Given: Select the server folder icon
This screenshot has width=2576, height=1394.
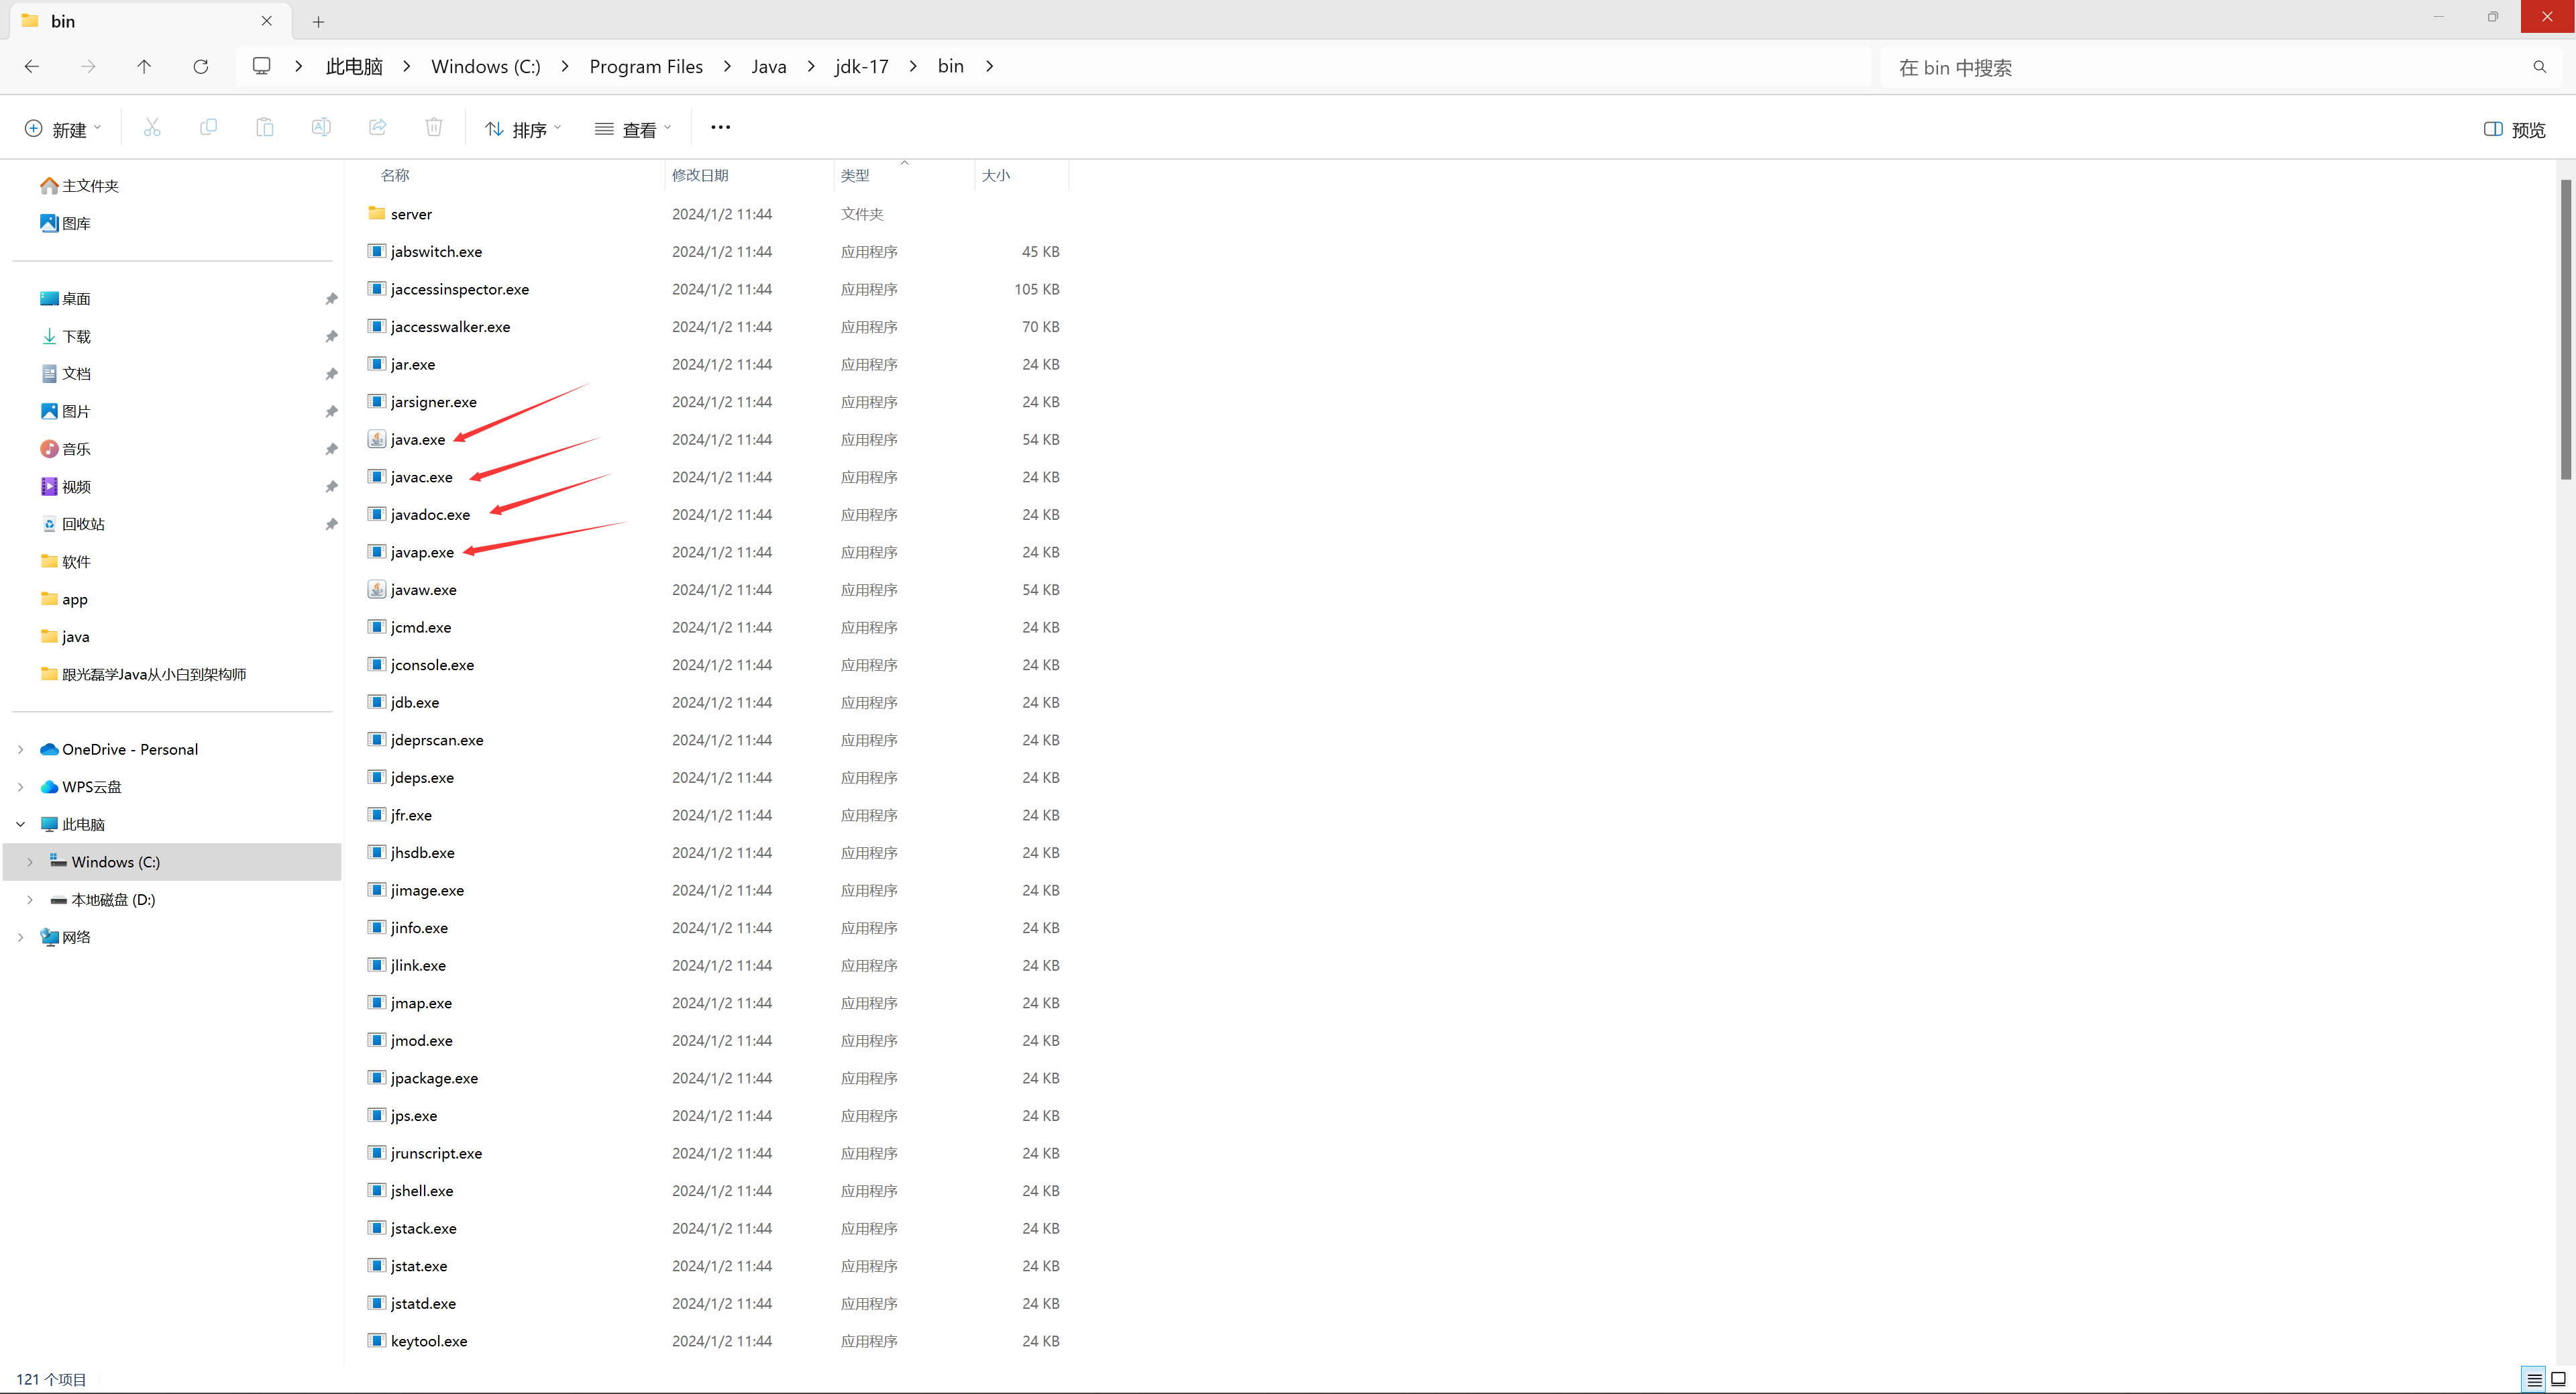Looking at the screenshot, I should coord(377,213).
